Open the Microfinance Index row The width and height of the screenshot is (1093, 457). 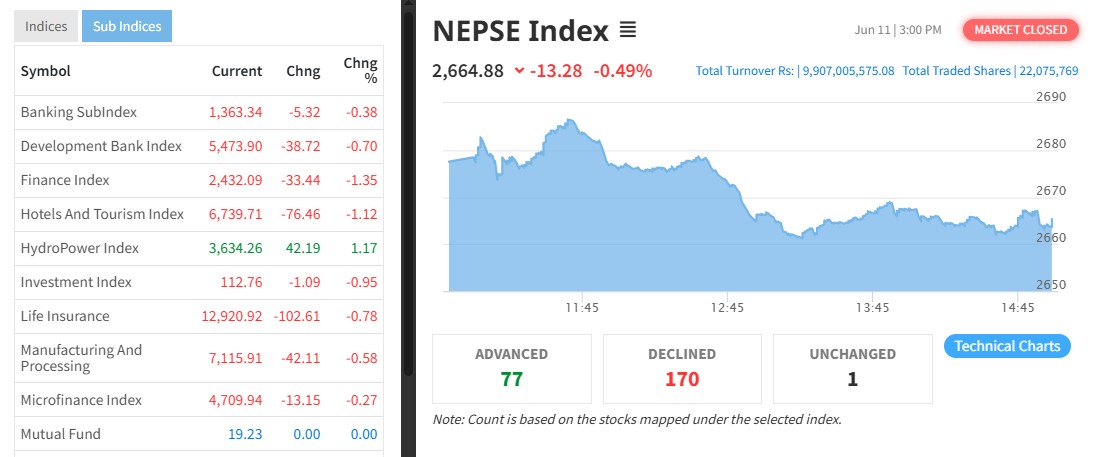point(81,400)
